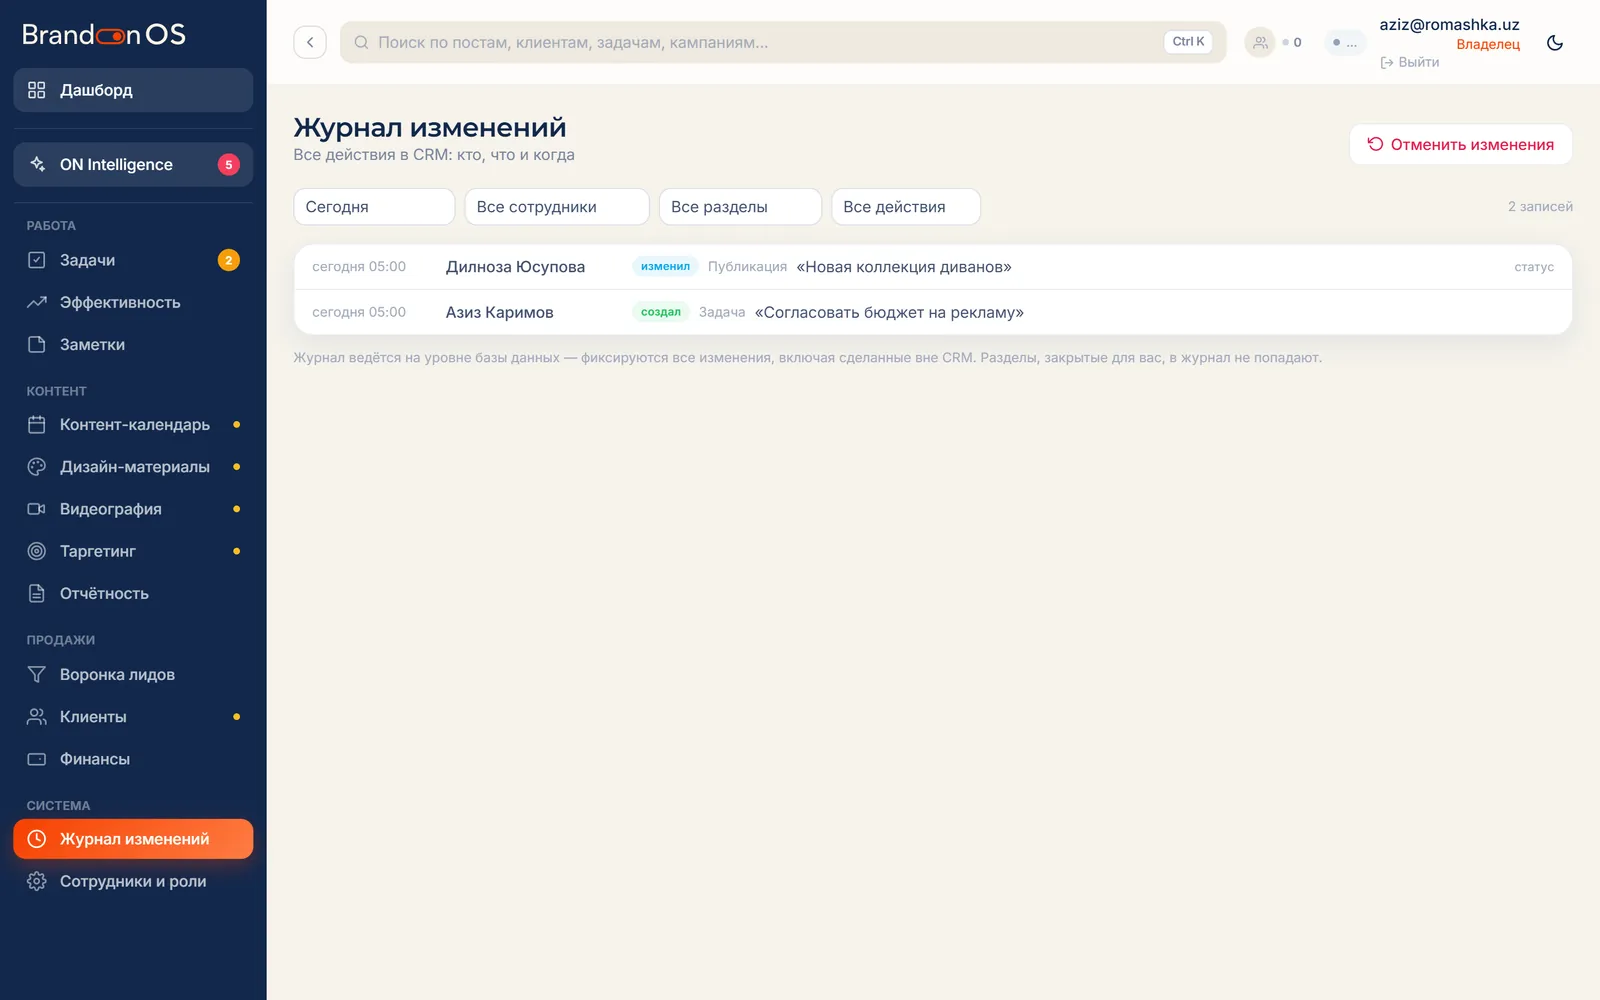
Task: Click the Финансы card icon
Action: tap(37, 759)
